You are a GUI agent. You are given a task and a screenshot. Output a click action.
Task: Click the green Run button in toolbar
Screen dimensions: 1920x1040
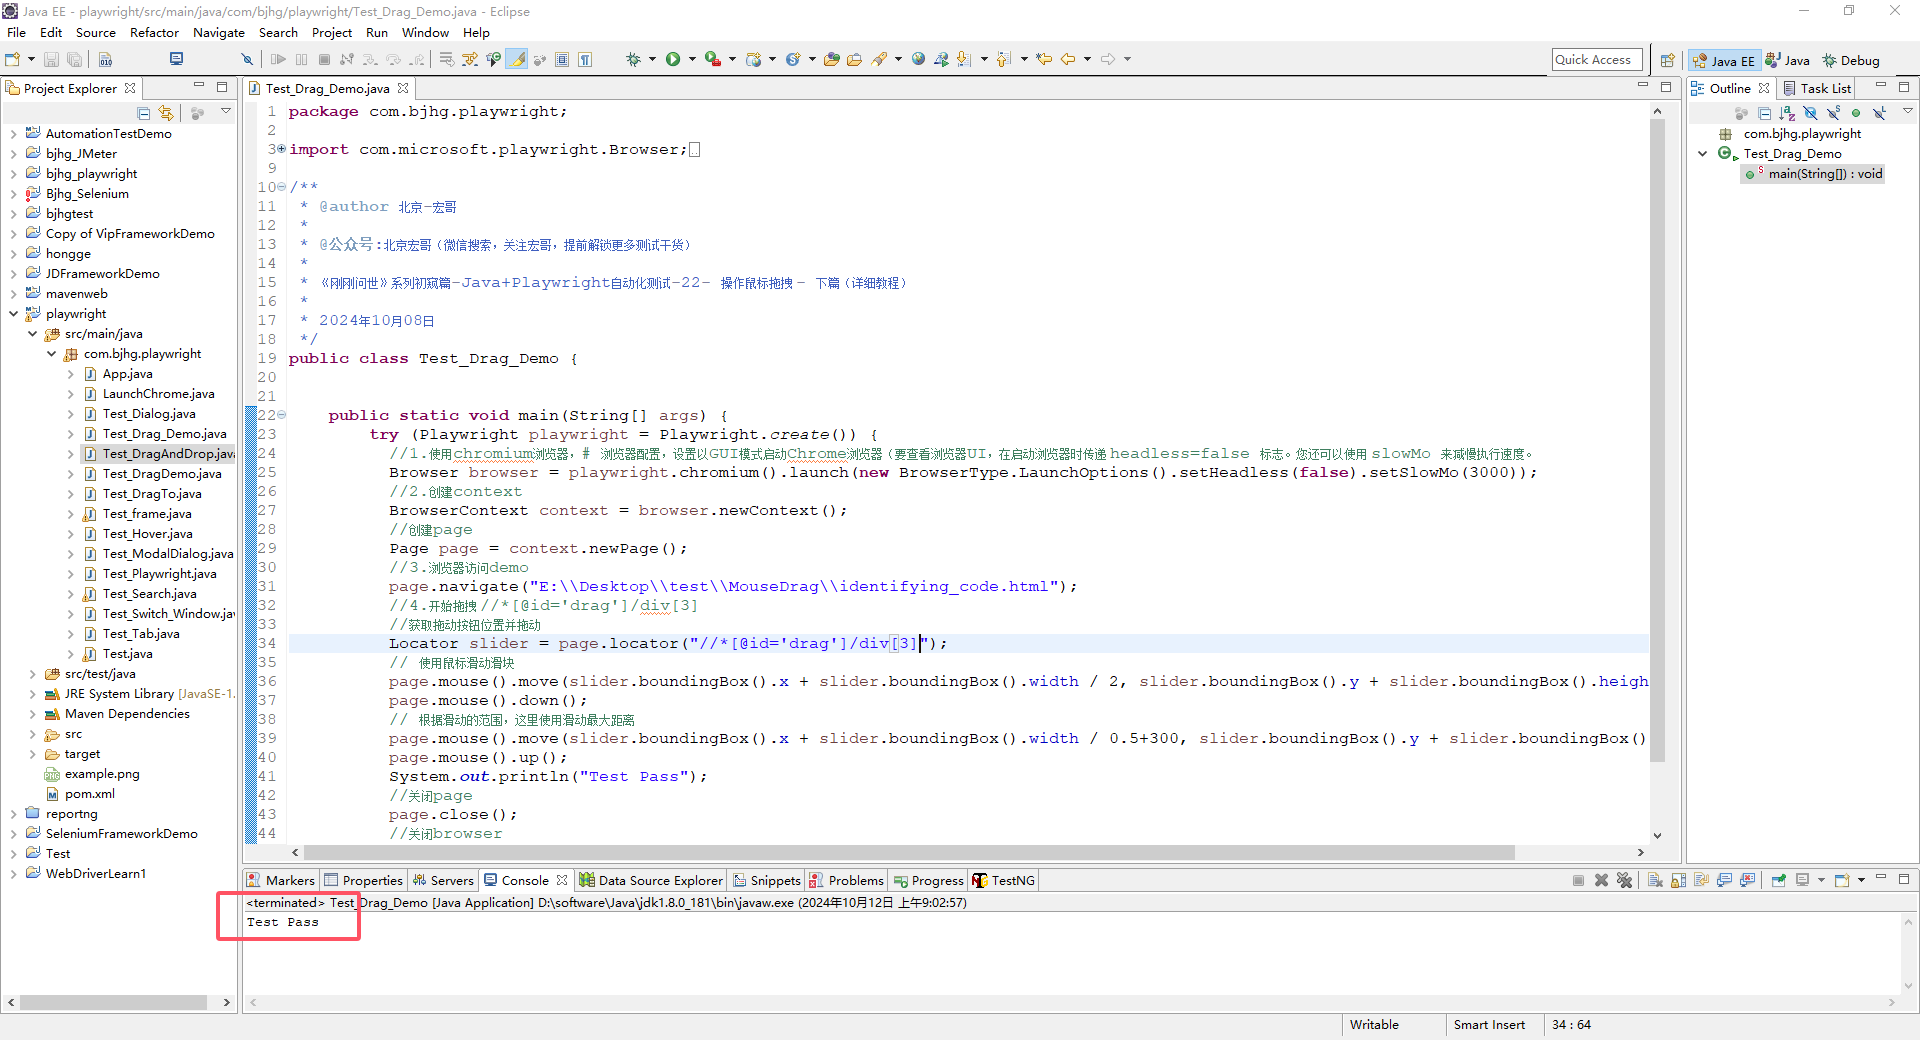(673, 60)
